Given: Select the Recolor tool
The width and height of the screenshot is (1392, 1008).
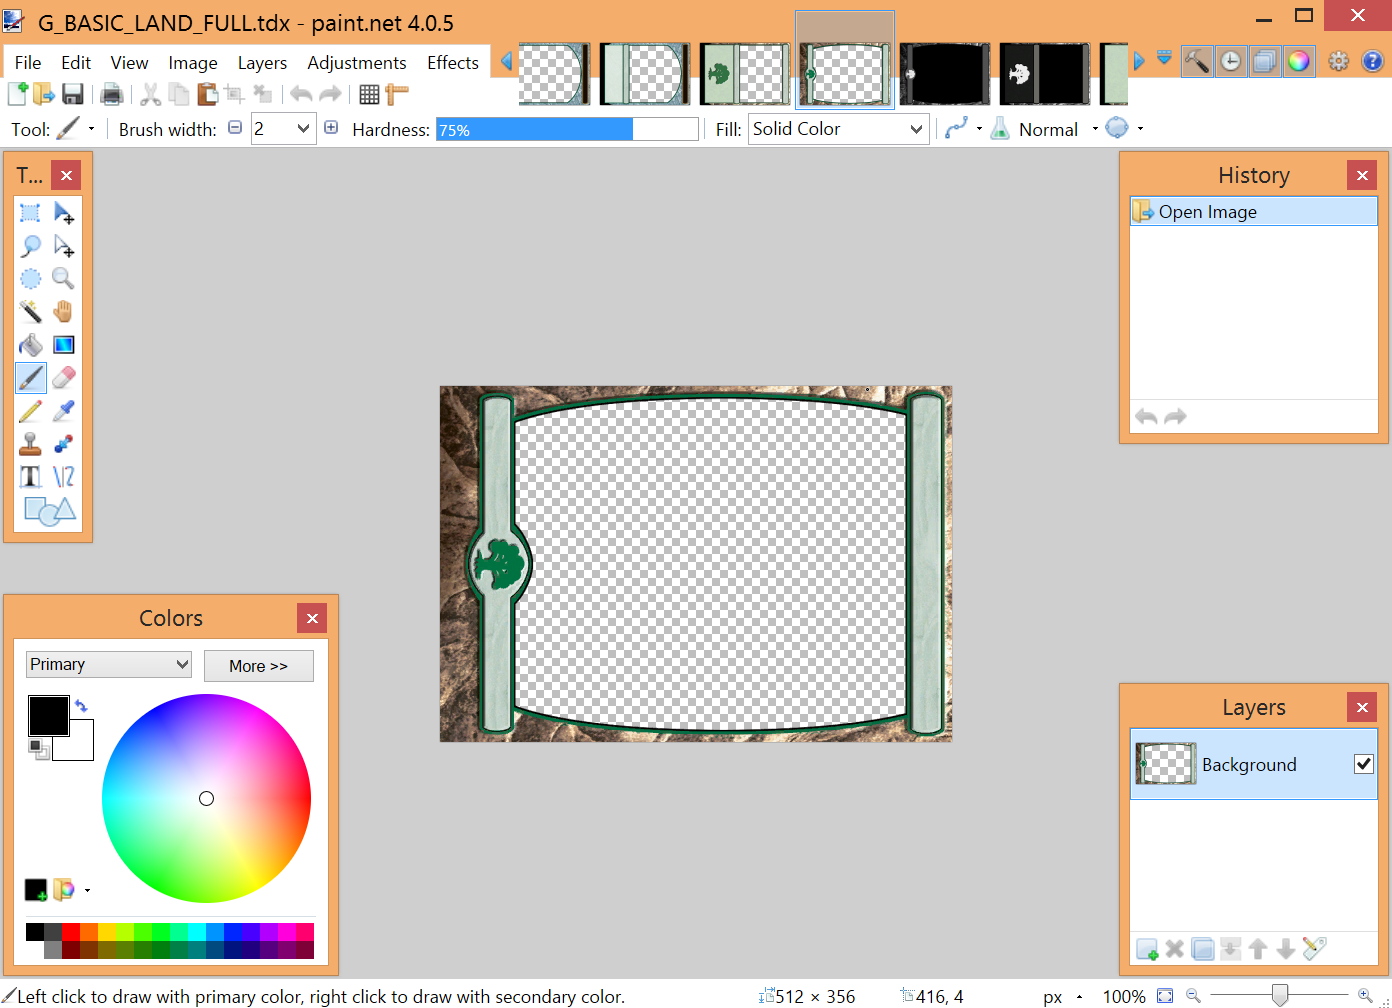Looking at the screenshot, I should coord(64,444).
